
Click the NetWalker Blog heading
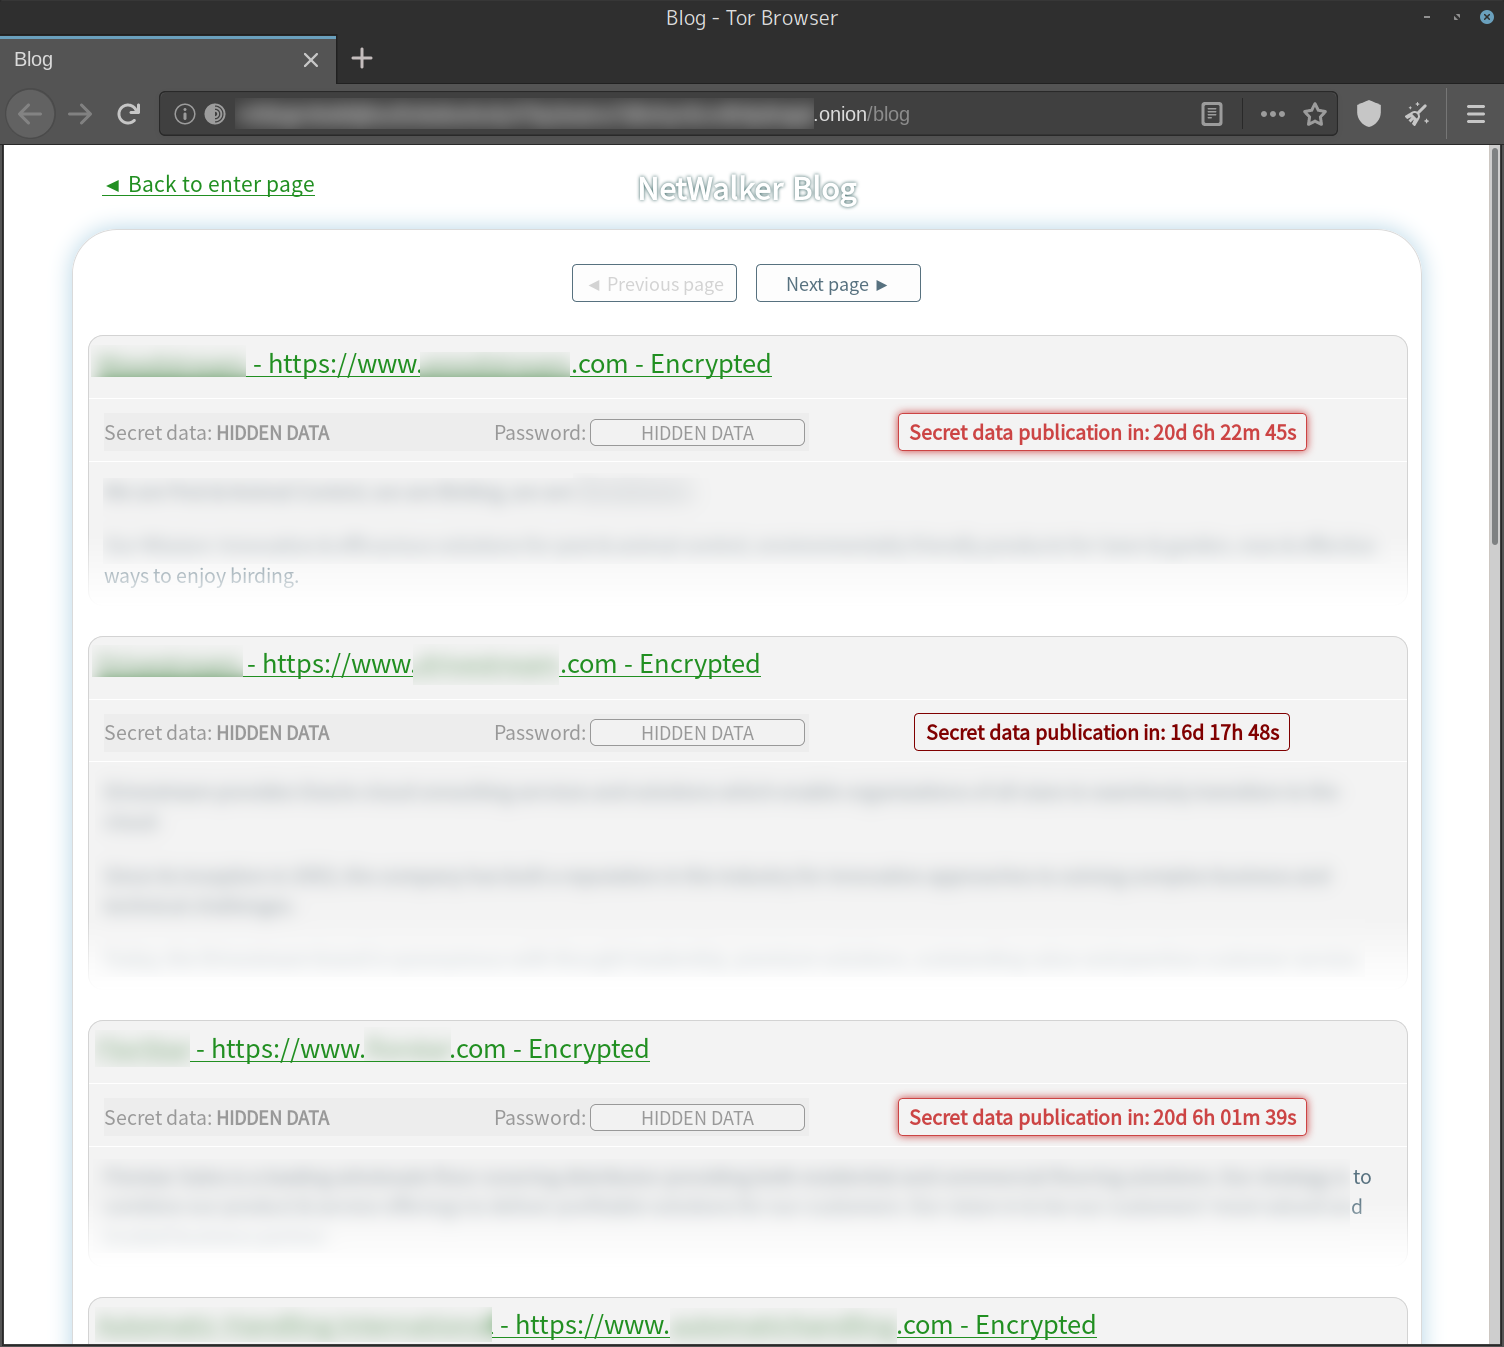click(748, 189)
